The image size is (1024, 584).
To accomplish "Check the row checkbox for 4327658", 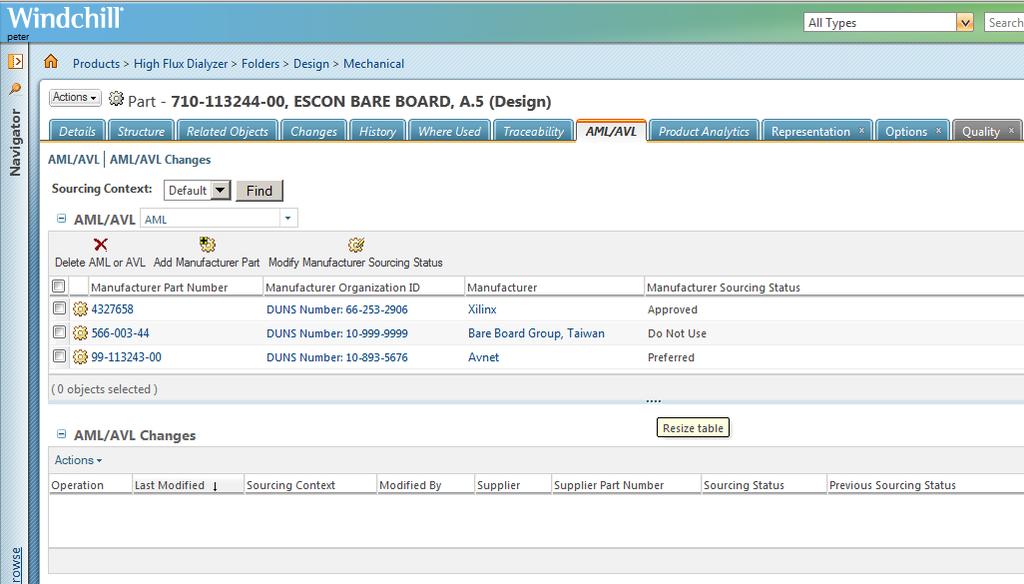I will [x=59, y=308].
